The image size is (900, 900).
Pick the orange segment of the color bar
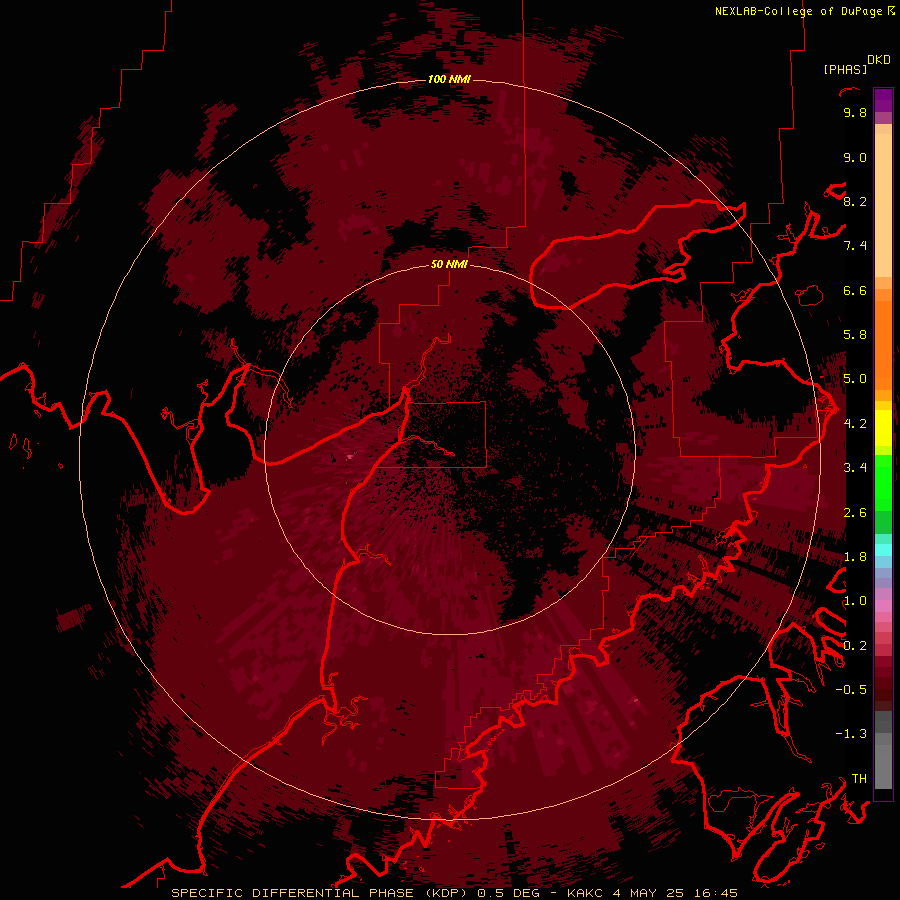click(x=883, y=346)
